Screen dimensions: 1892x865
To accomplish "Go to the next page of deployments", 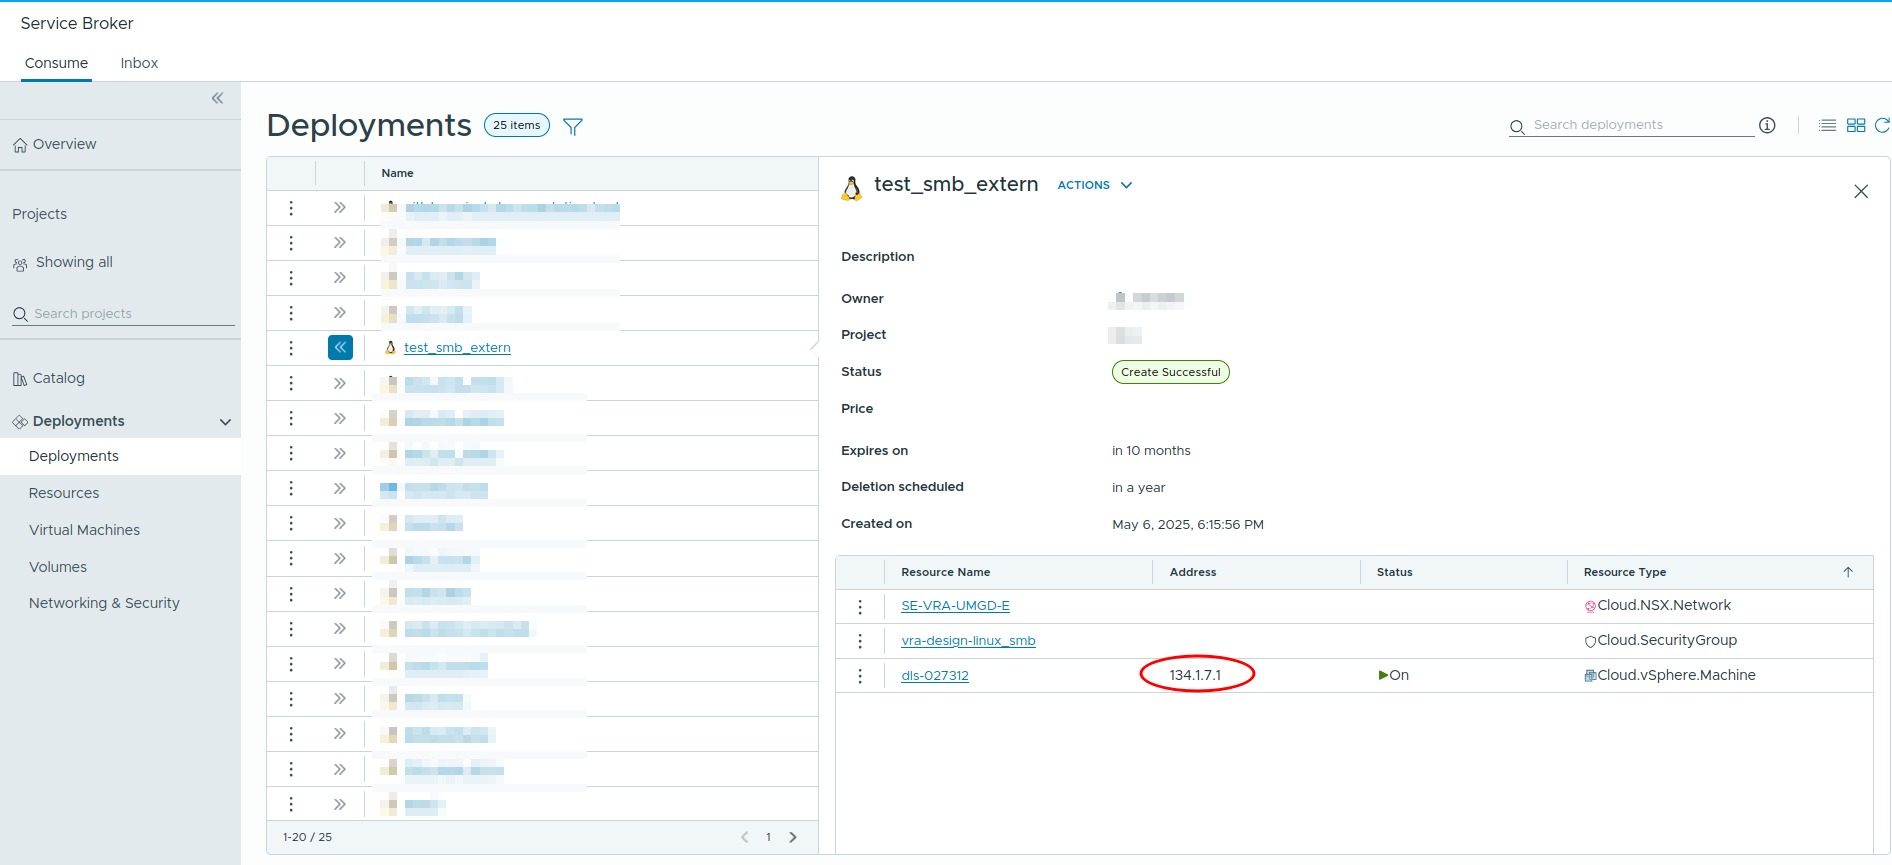I will click(x=793, y=837).
